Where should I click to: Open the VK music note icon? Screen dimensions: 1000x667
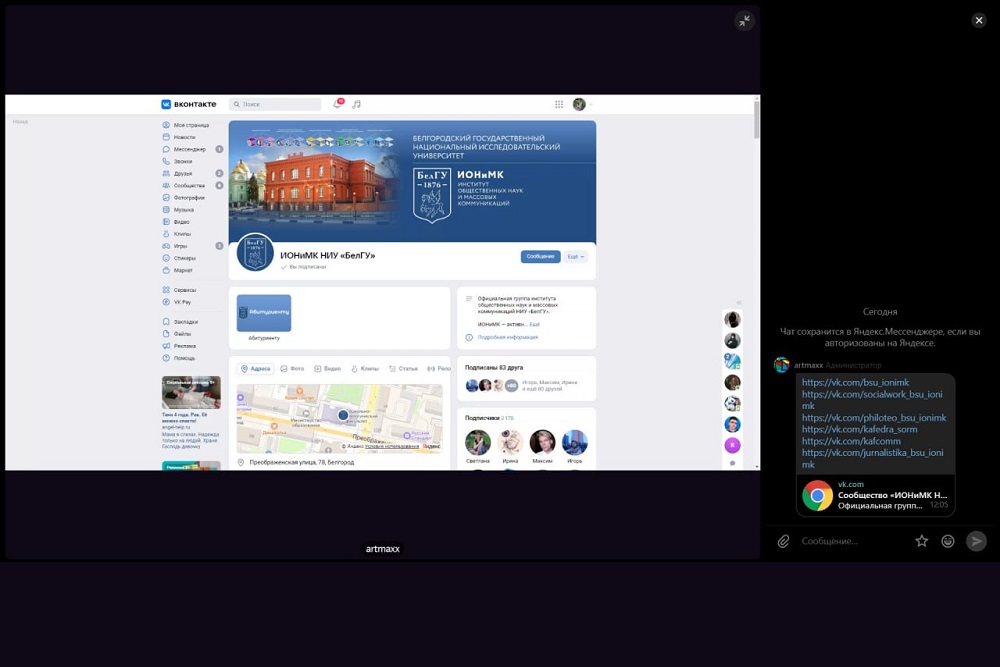tap(357, 104)
